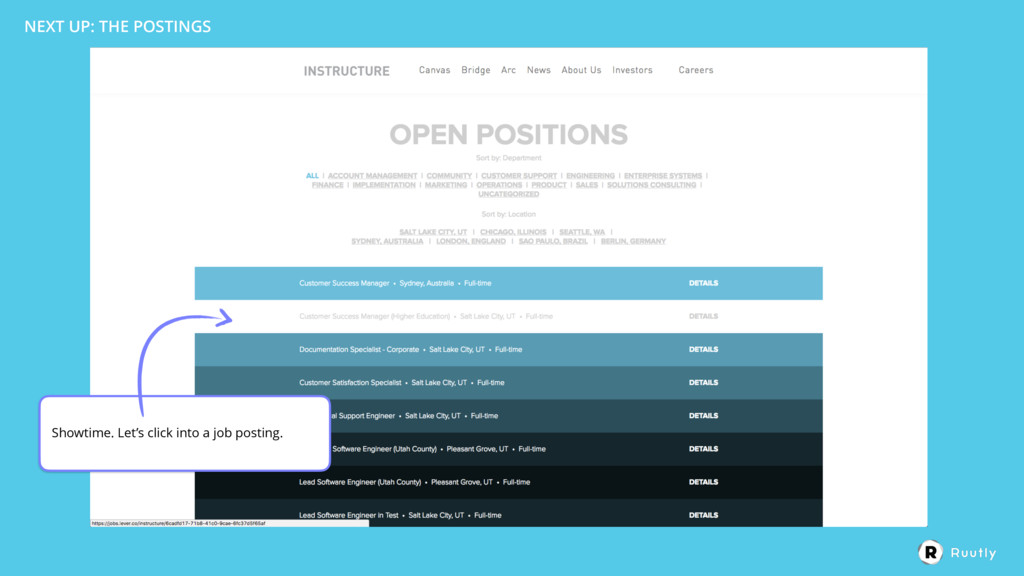This screenshot has width=1024, height=576.
Task: Click DETAILS for Customer Satisfaction Specialist
Action: tap(703, 383)
